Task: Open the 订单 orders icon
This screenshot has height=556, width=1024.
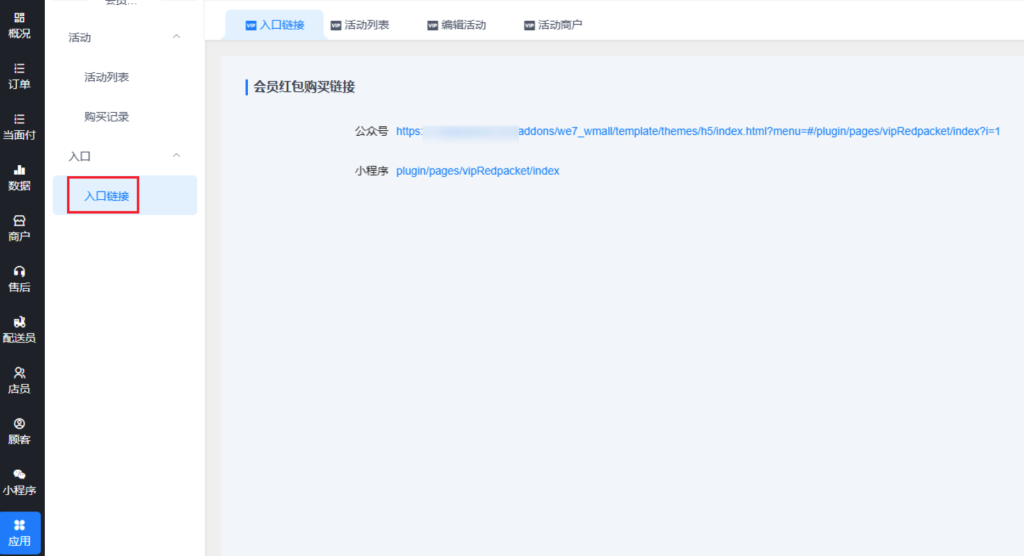Action: tap(20, 69)
